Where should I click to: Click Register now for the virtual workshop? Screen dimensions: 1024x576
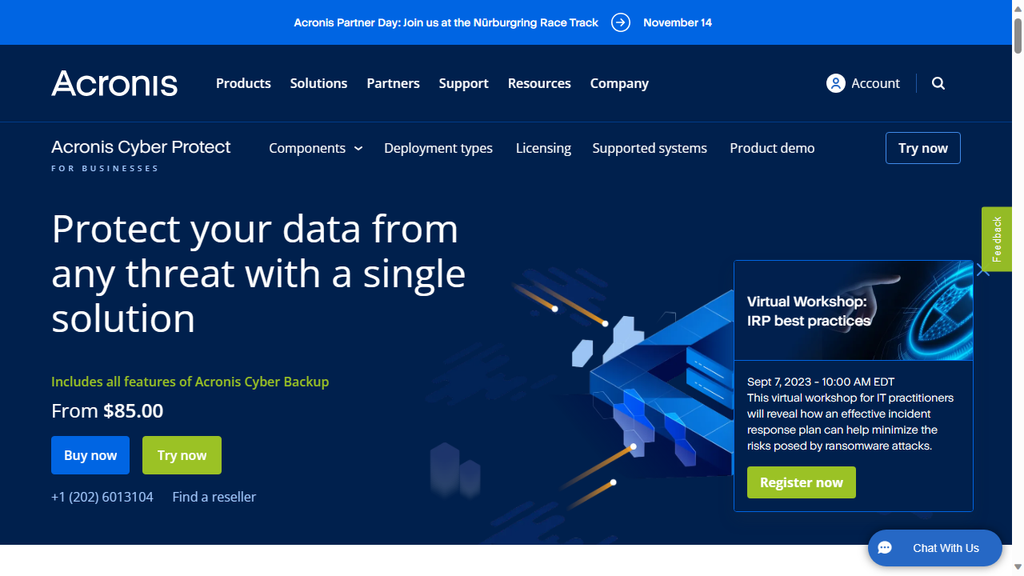tap(801, 482)
